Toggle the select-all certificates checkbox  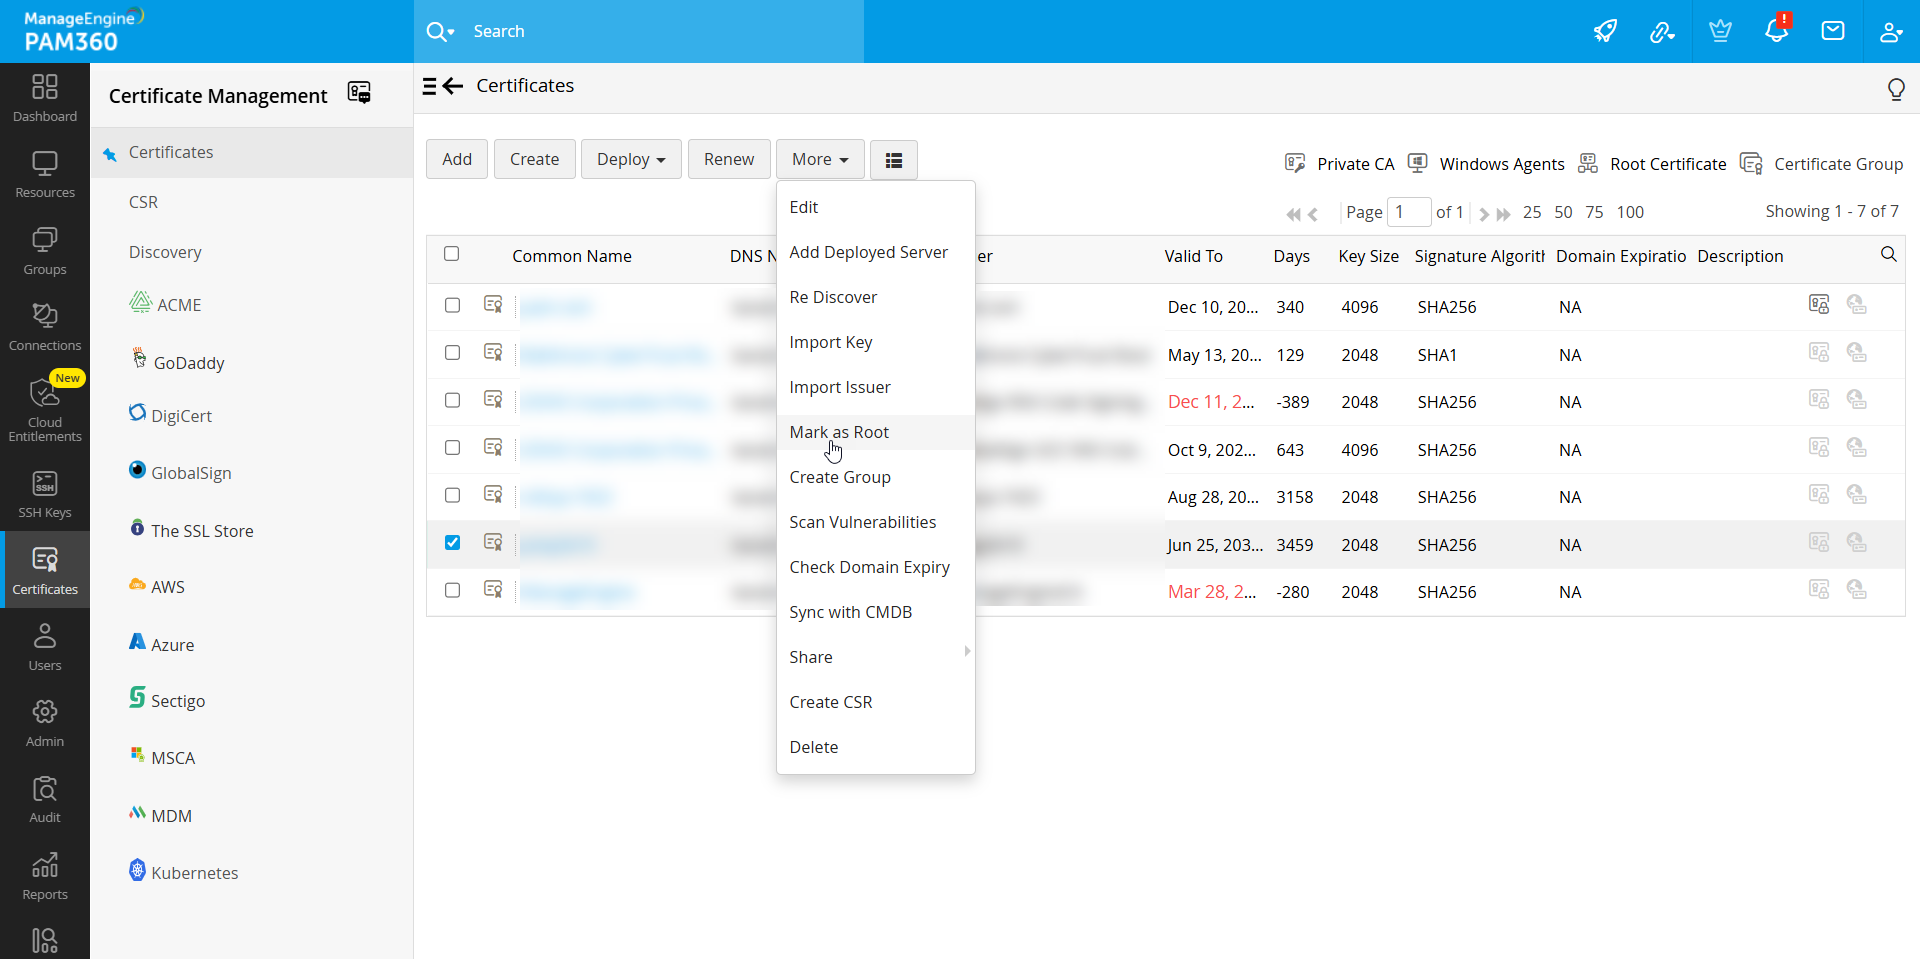click(452, 254)
